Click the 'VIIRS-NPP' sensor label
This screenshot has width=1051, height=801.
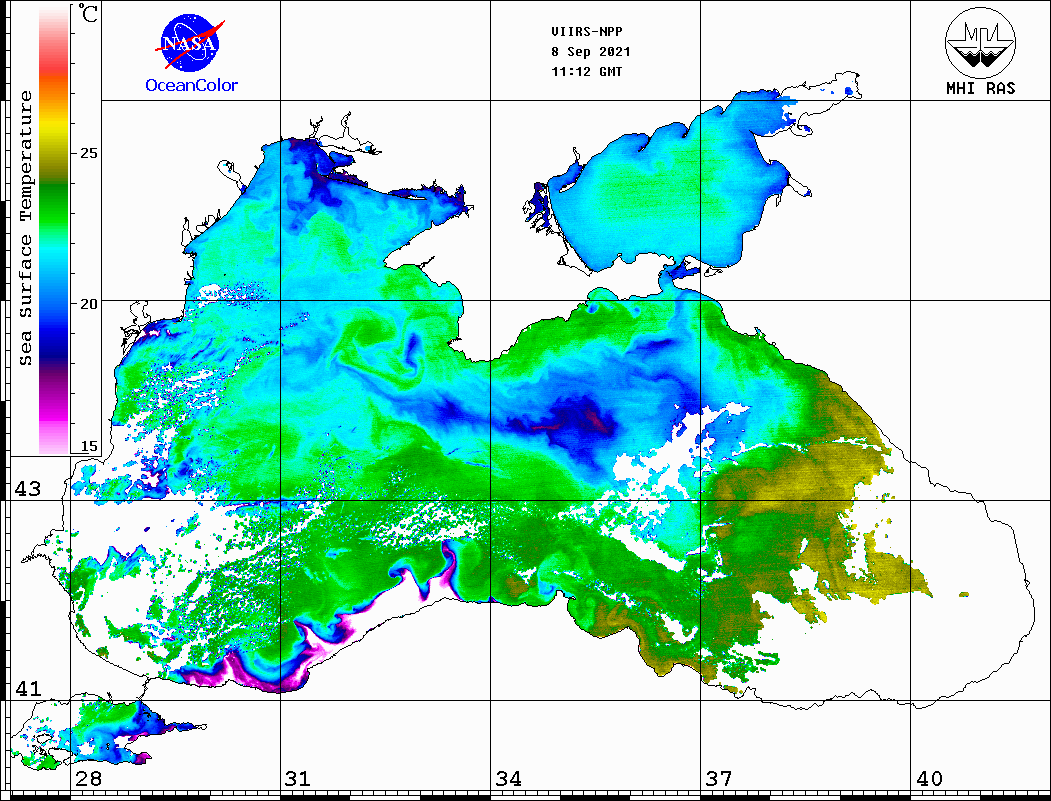[x=586, y=32]
